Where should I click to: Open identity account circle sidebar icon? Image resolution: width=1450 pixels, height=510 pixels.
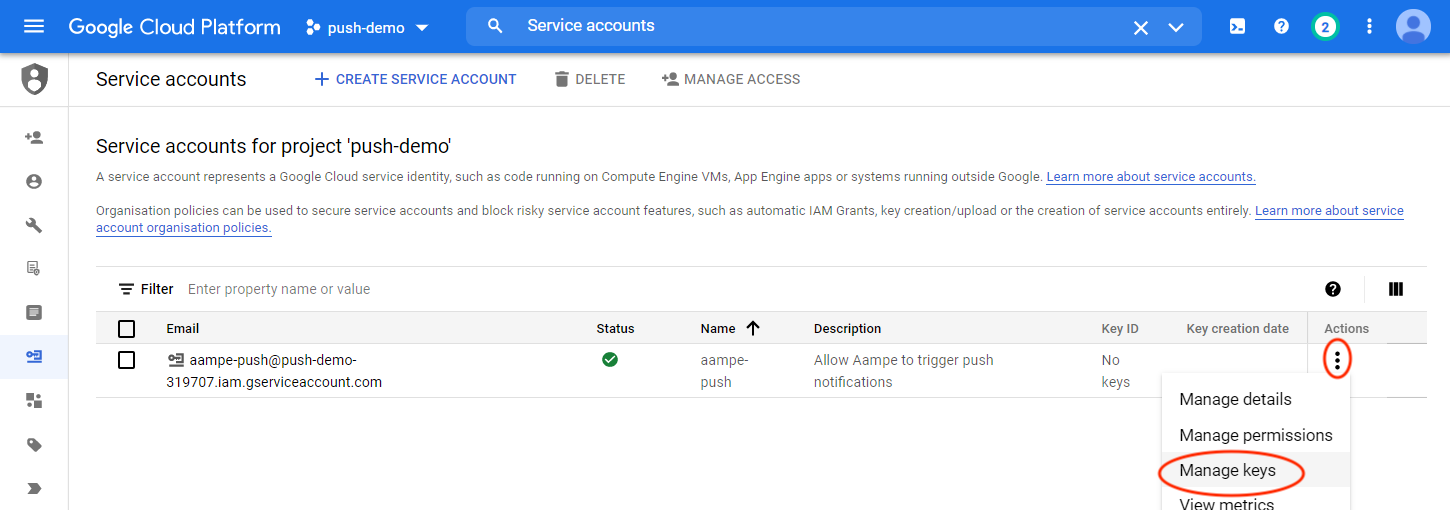(34, 182)
